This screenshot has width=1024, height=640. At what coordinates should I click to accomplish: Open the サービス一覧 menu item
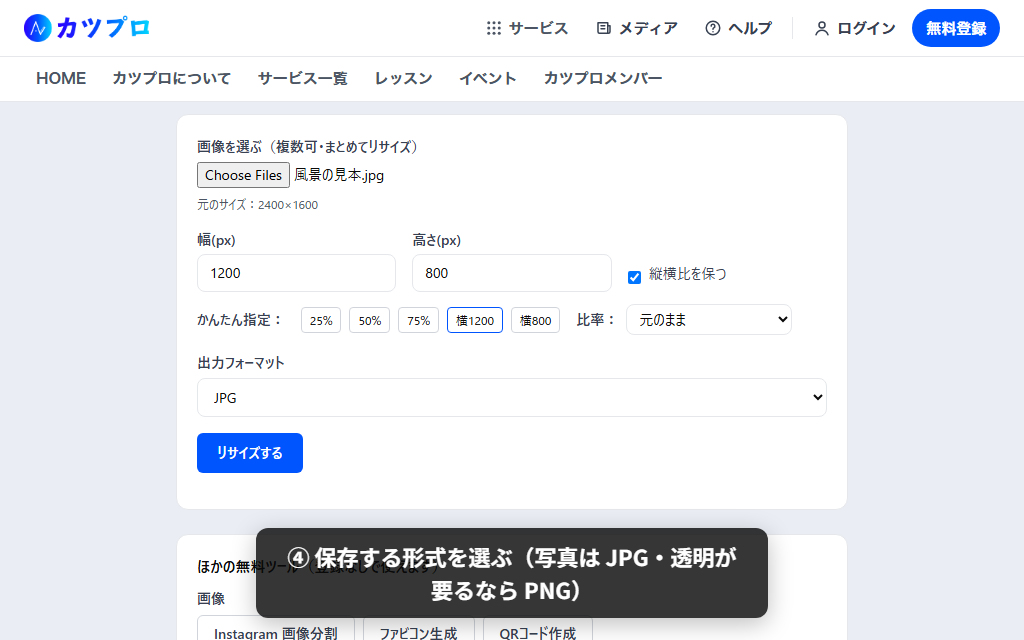pos(302,78)
